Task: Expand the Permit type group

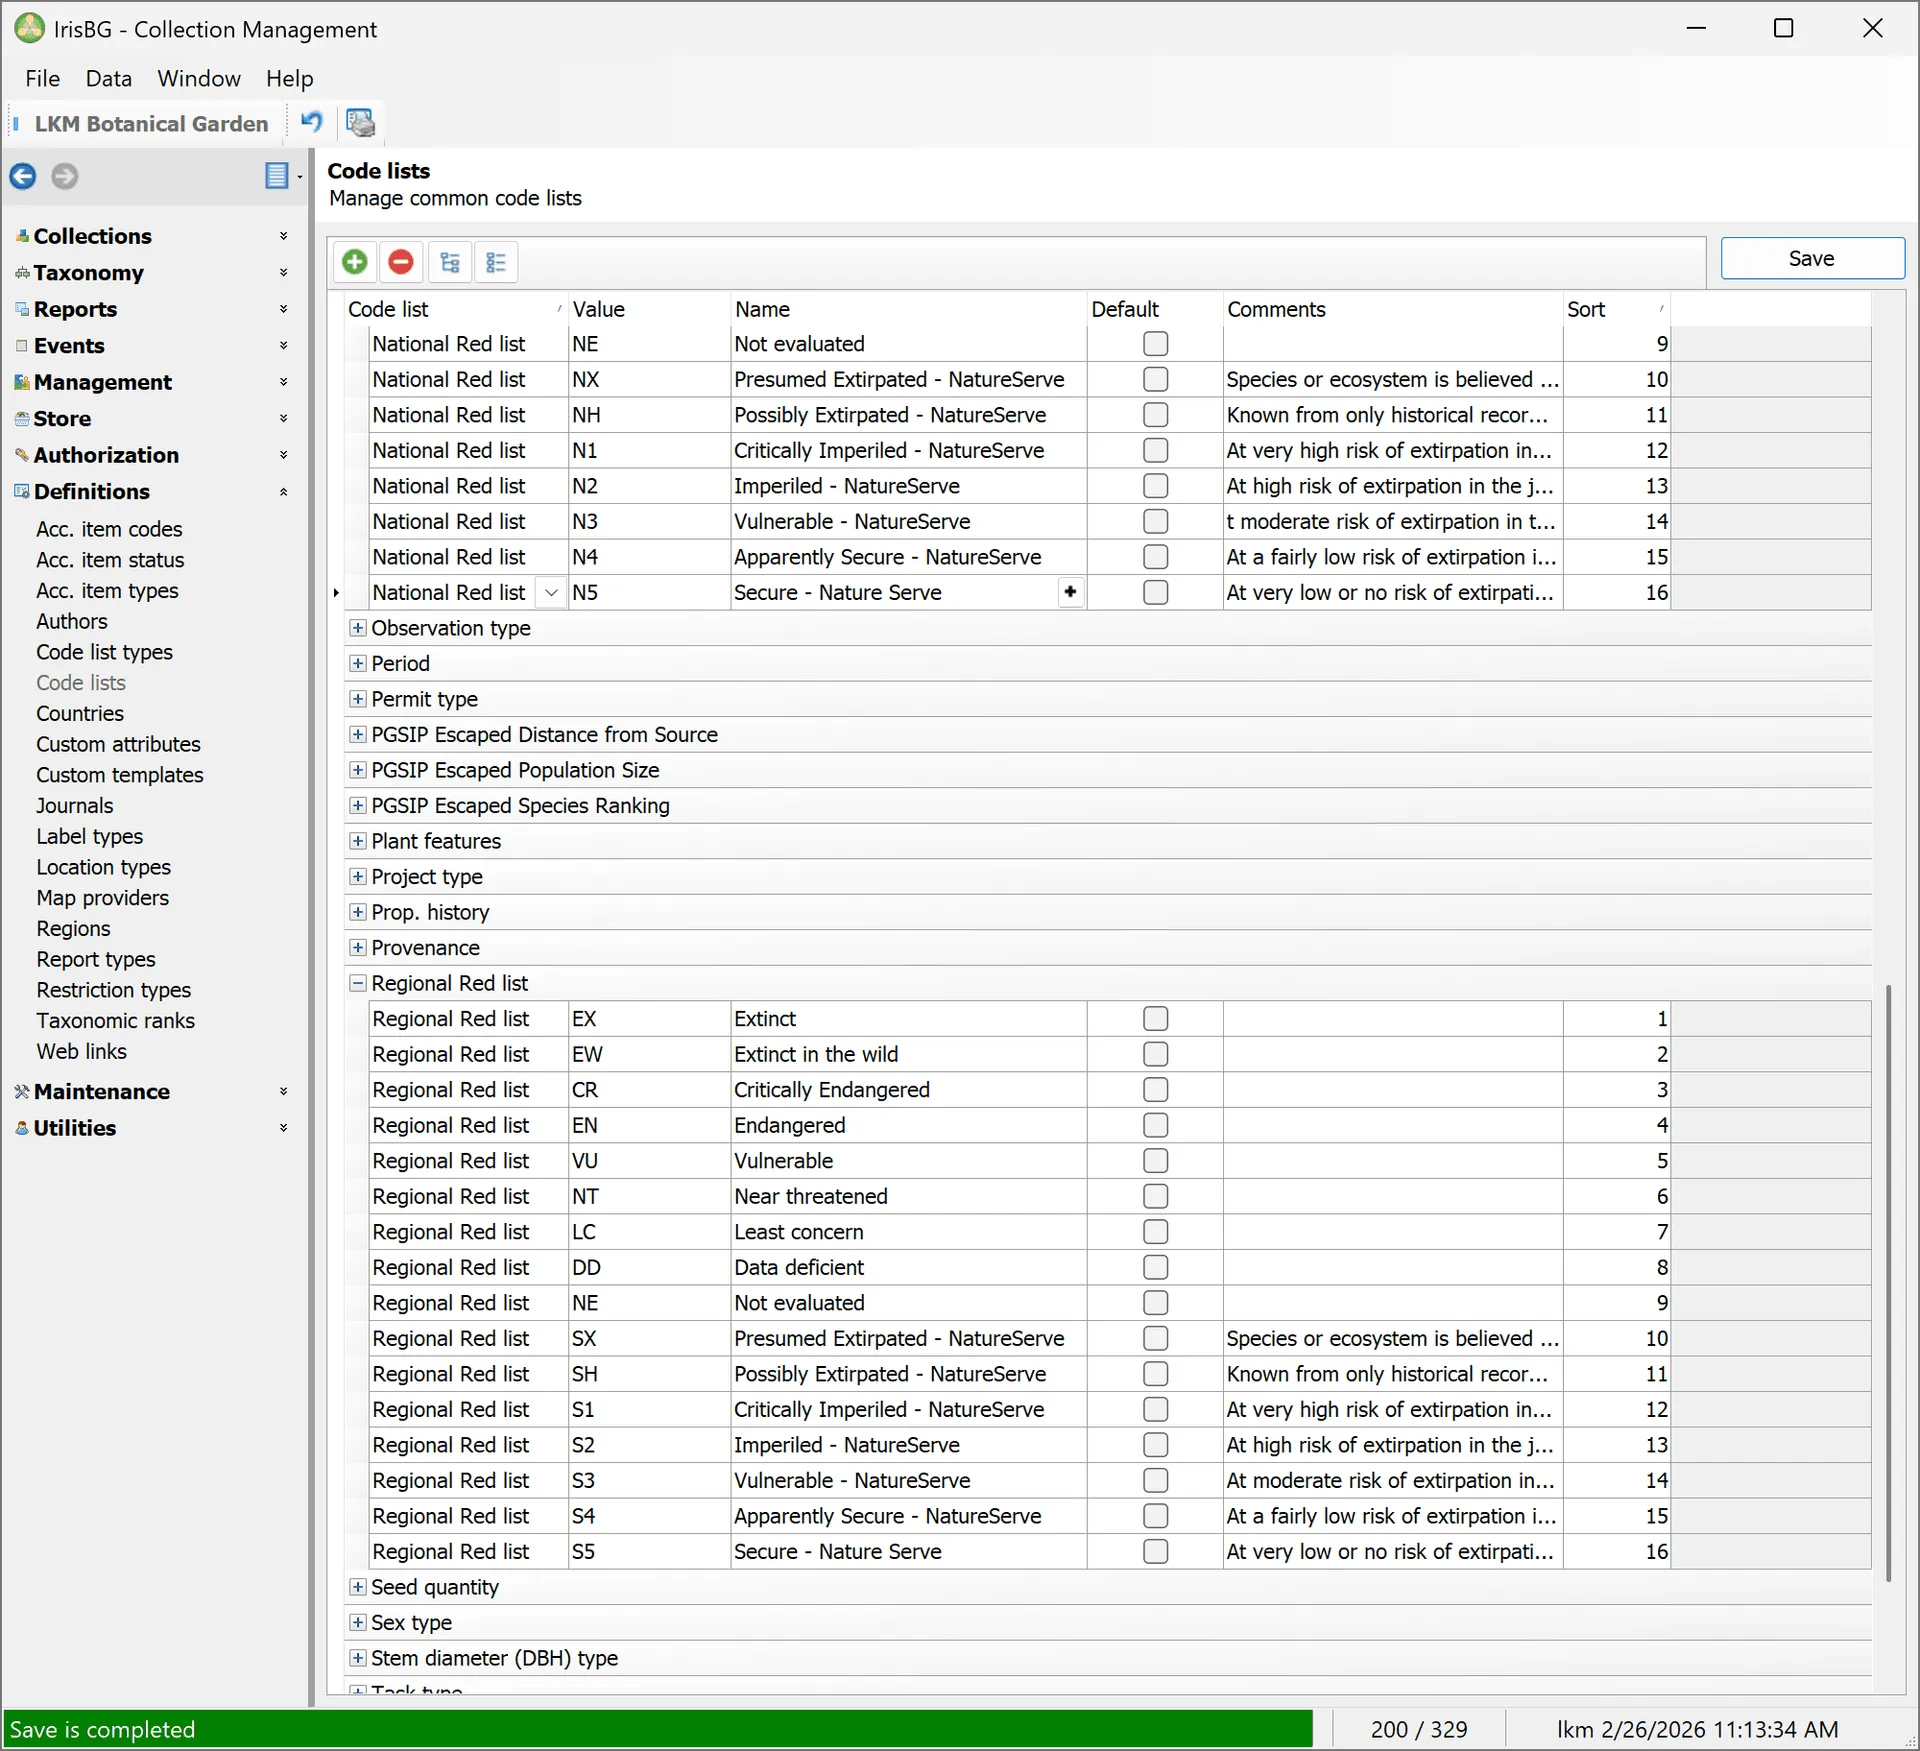Action: [357, 699]
